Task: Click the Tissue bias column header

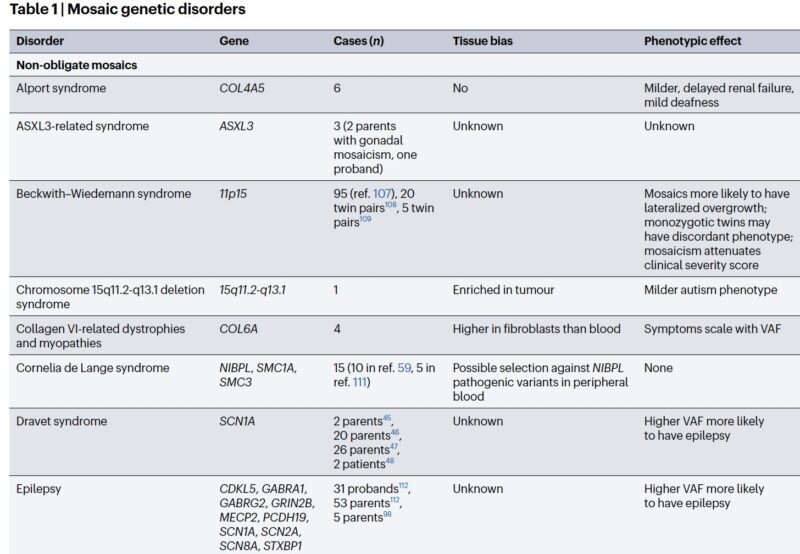Action: click(x=483, y=41)
